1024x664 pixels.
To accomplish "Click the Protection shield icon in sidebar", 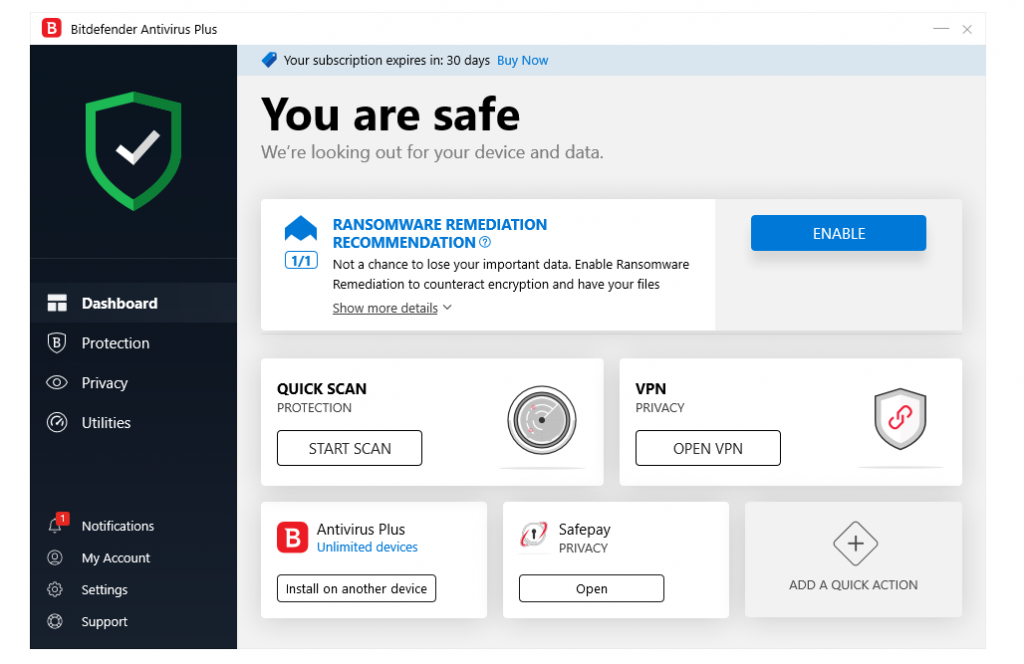I will tap(57, 343).
